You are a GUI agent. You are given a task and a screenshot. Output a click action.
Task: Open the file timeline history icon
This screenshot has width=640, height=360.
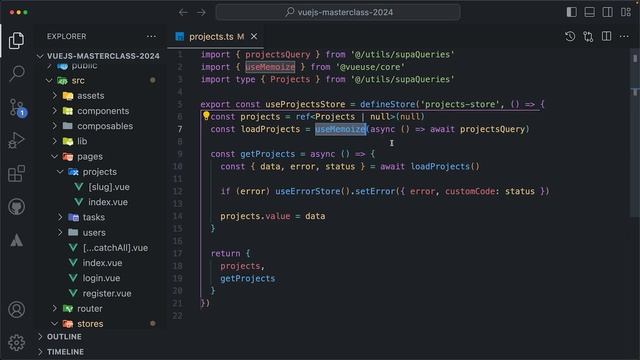click(570, 37)
